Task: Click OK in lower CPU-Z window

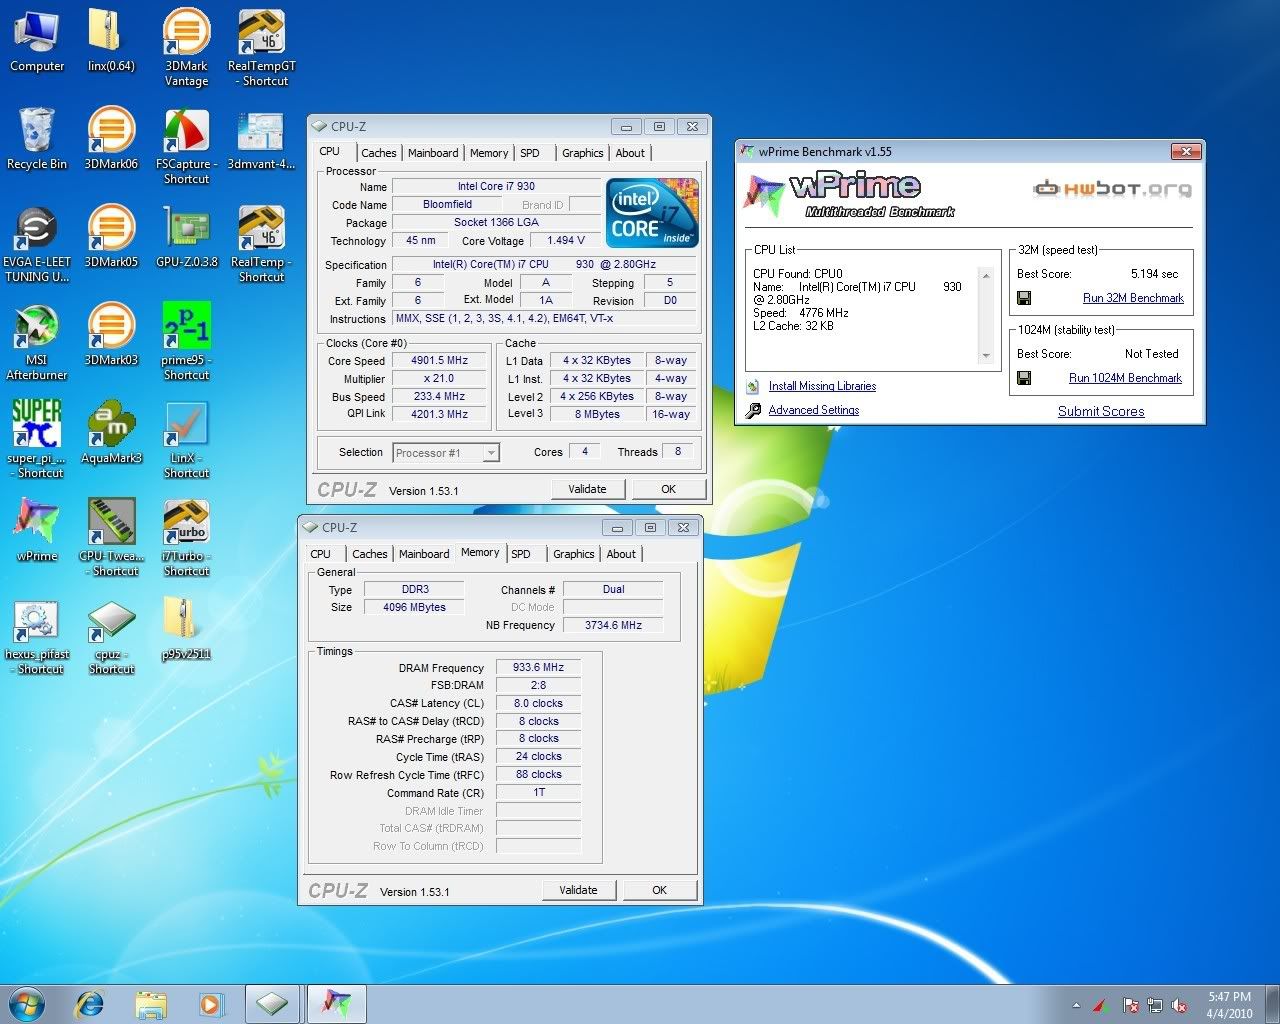Action: 660,890
